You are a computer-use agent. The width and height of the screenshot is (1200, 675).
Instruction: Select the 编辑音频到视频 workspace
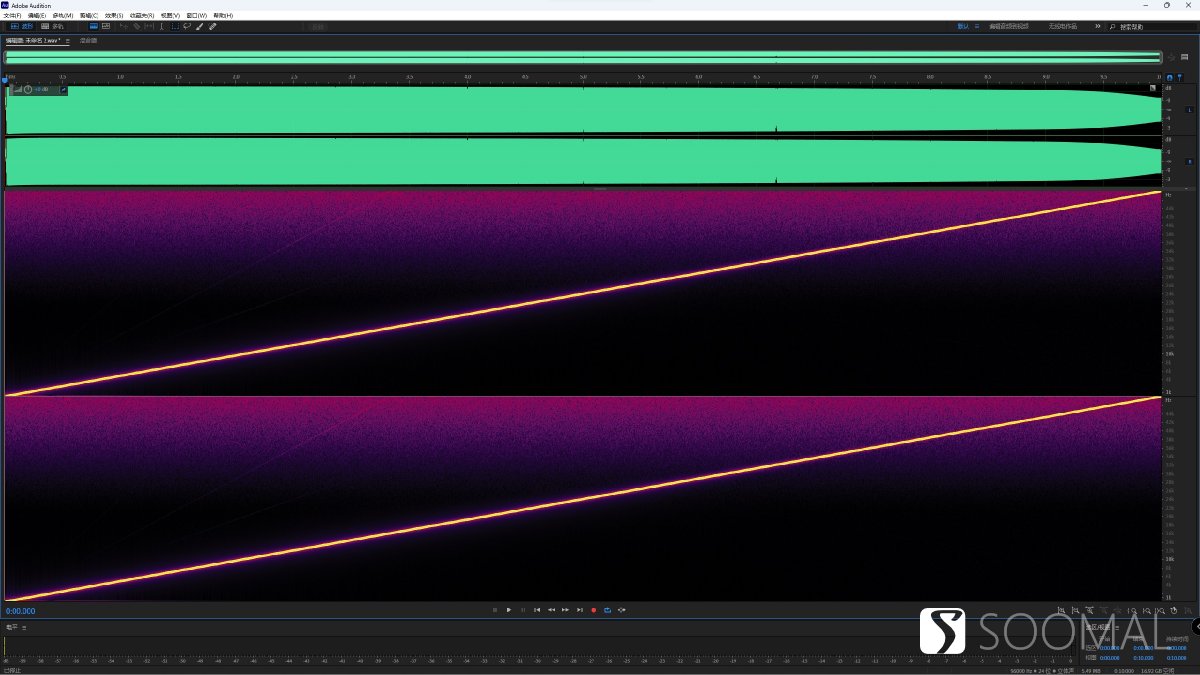point(1009,26)
